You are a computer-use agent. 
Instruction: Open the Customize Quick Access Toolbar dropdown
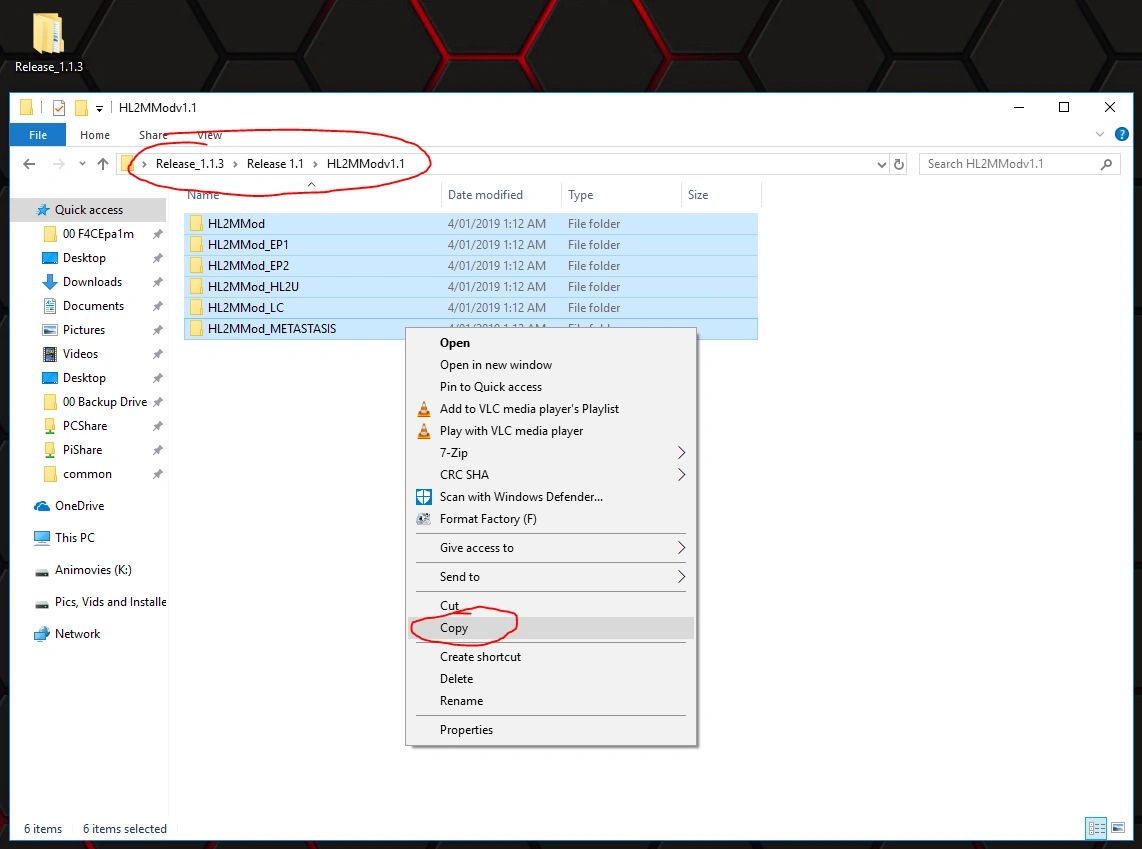pos(100,108)
